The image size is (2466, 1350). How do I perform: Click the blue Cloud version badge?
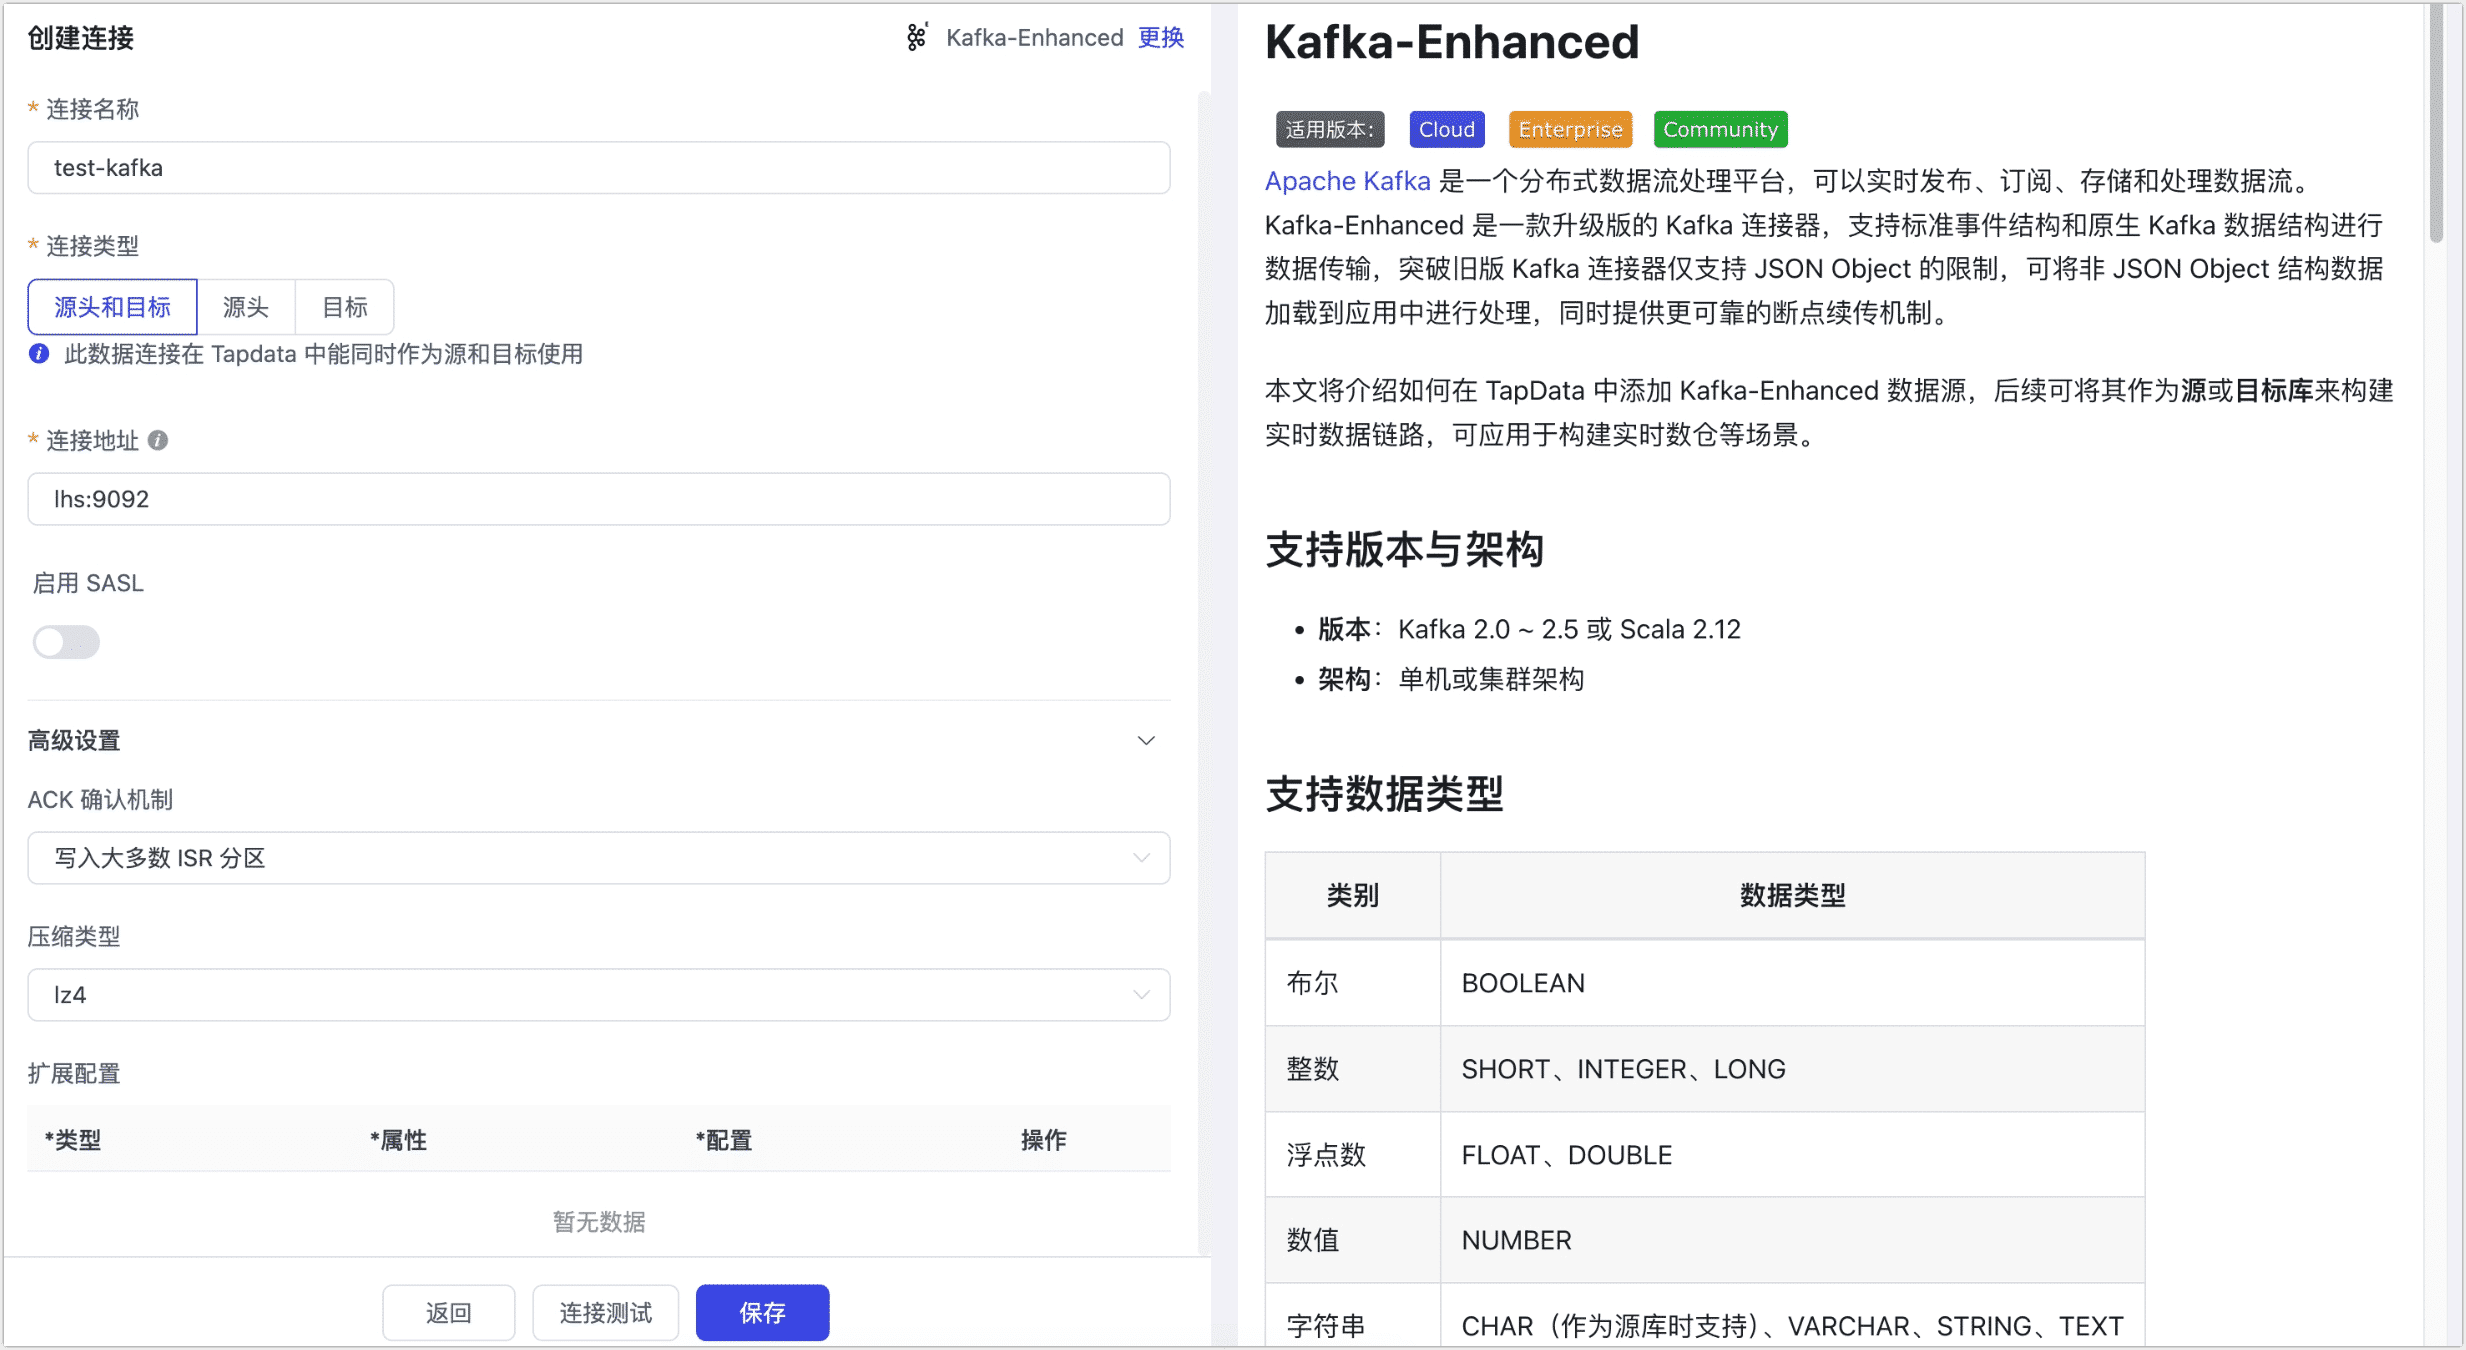[x=1446, y=128]
